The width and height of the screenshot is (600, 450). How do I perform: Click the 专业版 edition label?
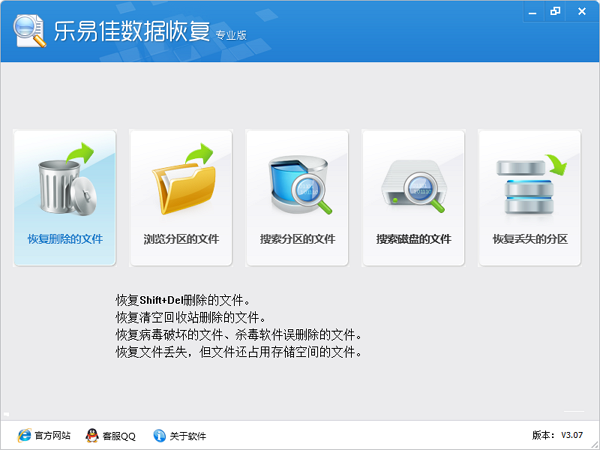231,35
